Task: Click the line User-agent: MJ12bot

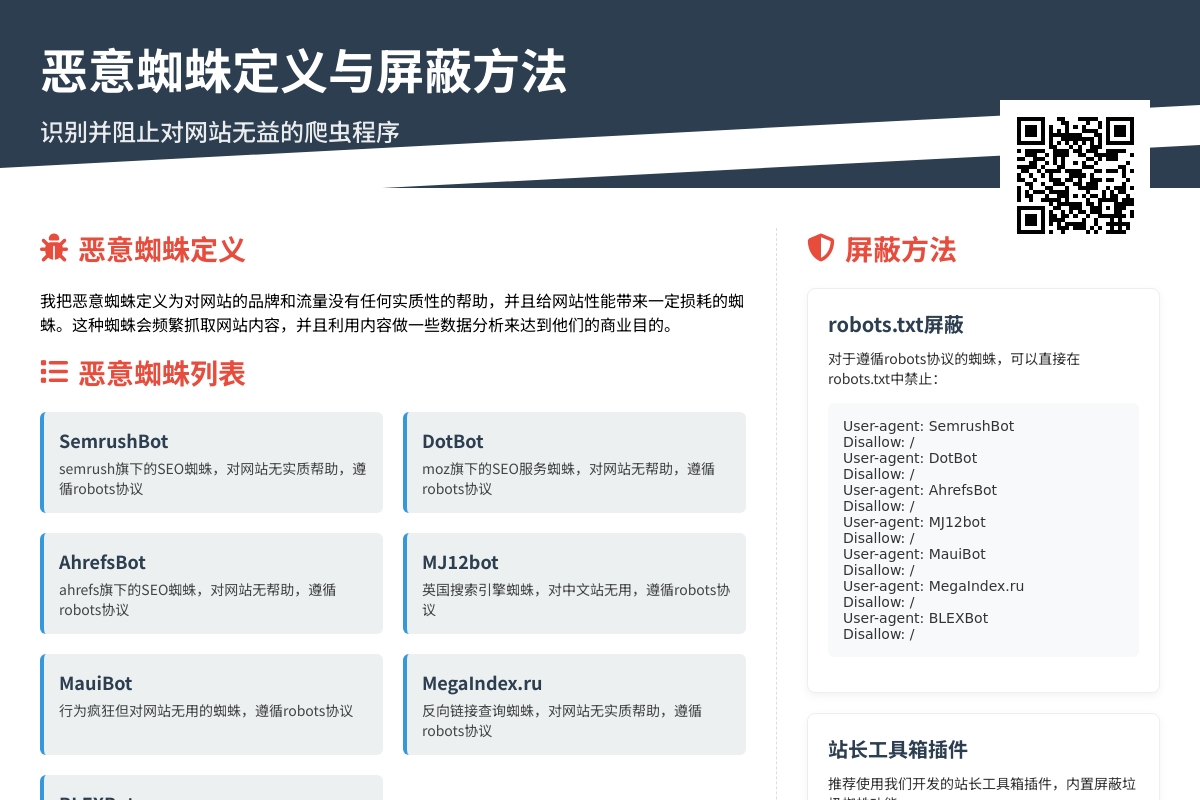Action: [x=914, y=522]
